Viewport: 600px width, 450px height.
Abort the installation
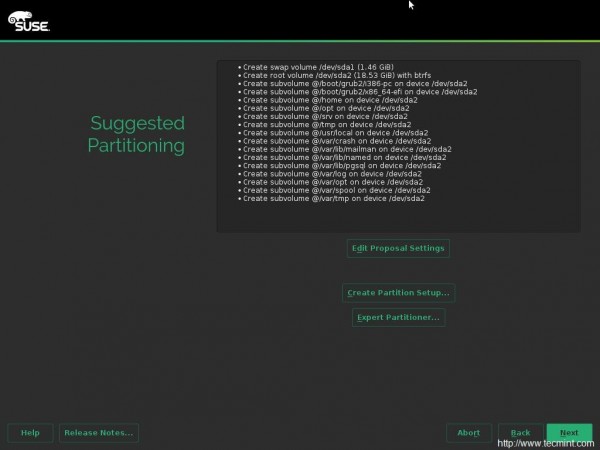[469, 433]
